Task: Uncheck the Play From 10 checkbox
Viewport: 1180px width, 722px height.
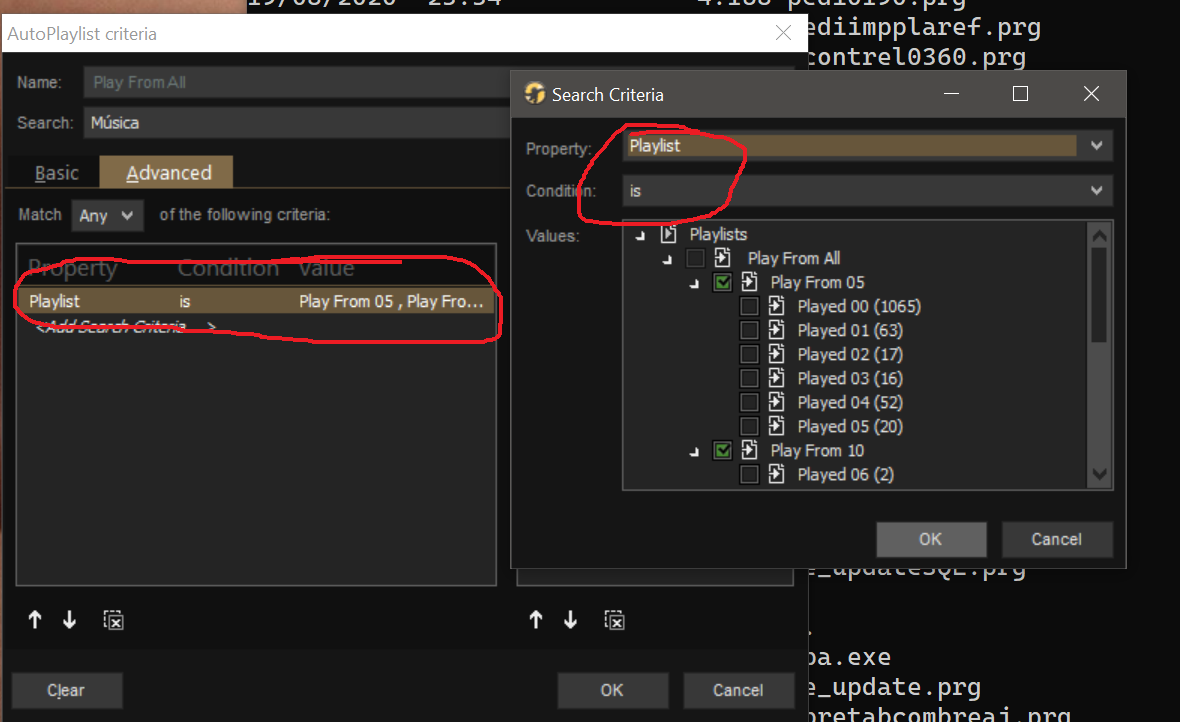Action: [x=722, y=451]
